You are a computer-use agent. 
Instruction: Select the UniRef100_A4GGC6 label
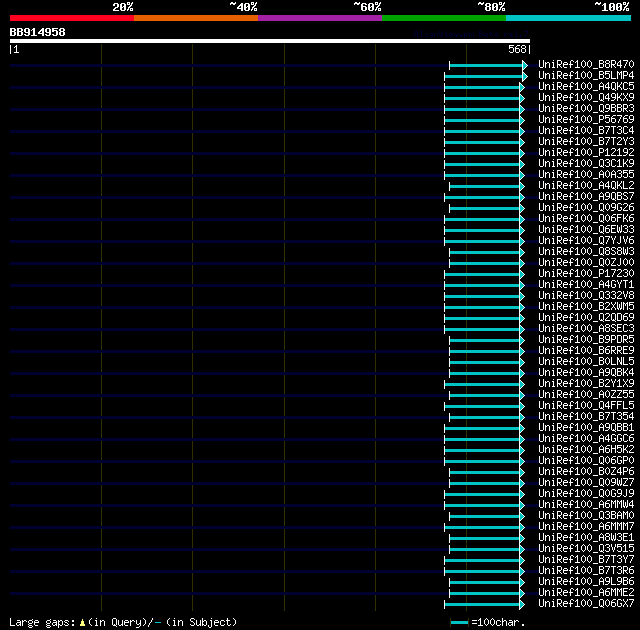pos(586,439)
